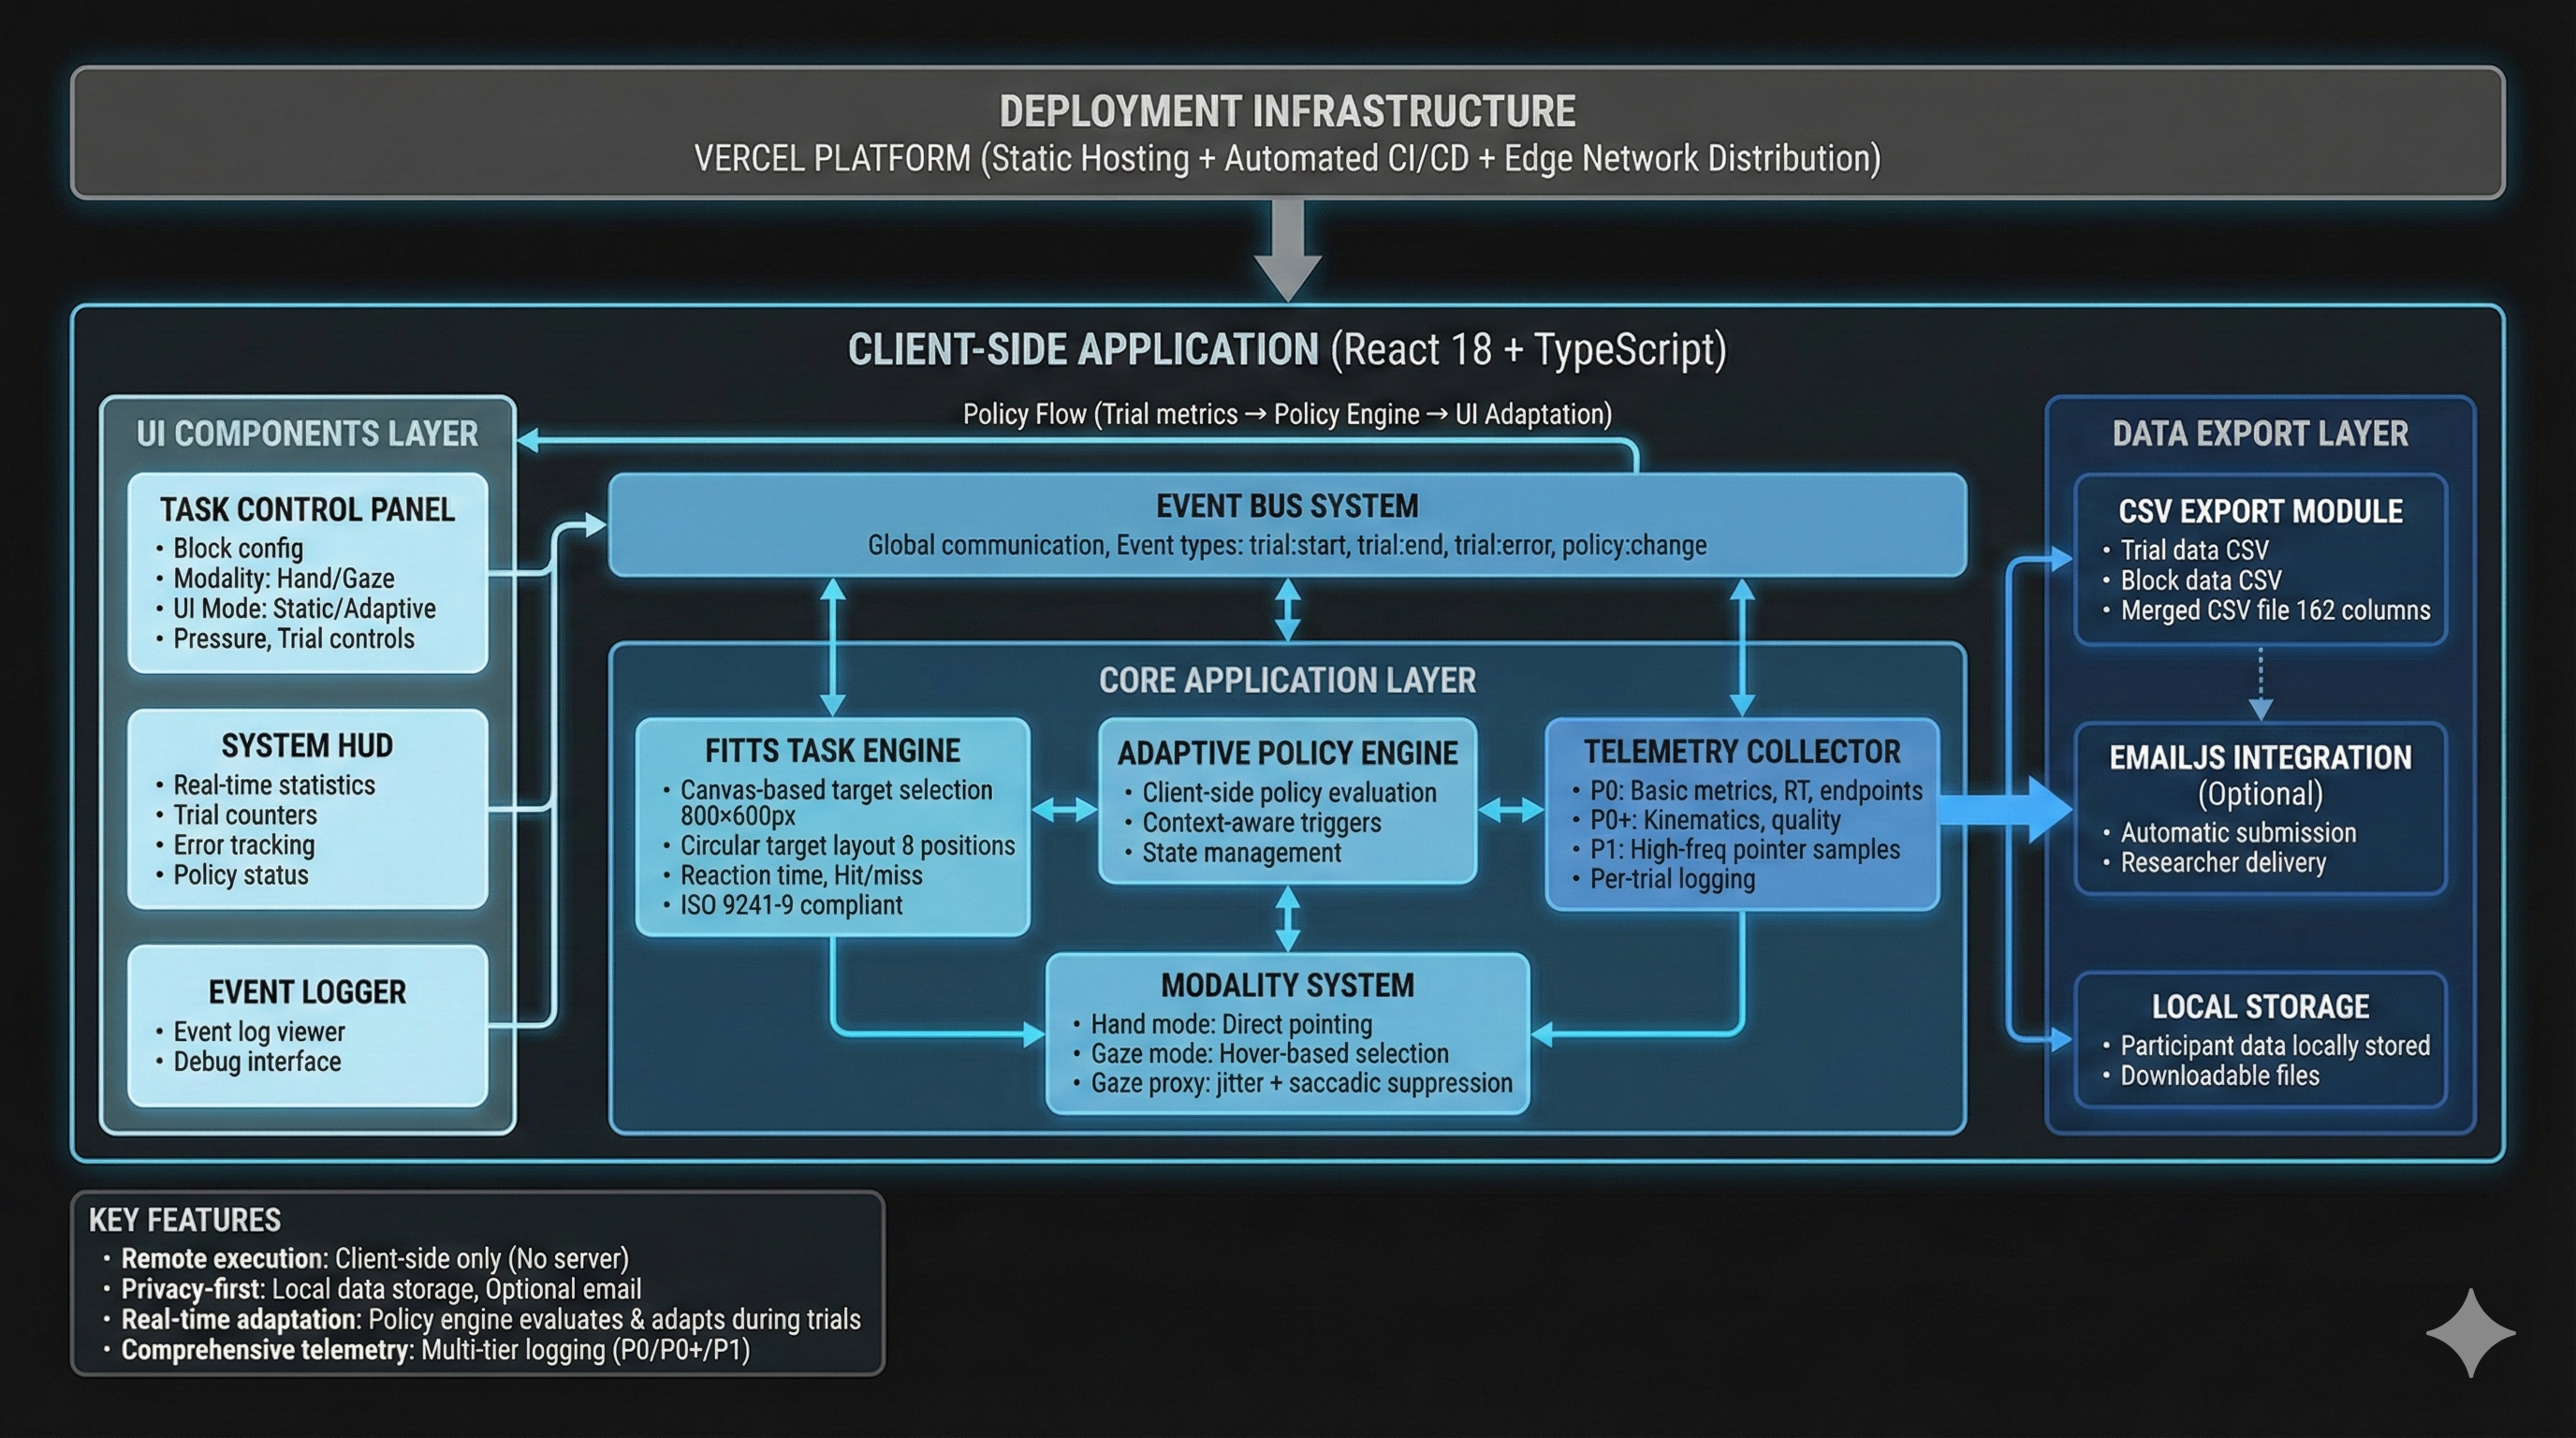
Task: Click double arrow between Adaptive Policy and Telemetry
Action: (x=1511, y=809)
